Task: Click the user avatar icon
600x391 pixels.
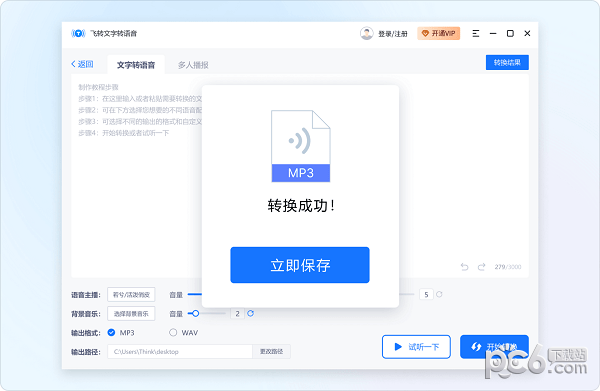Action: [366, 34]
